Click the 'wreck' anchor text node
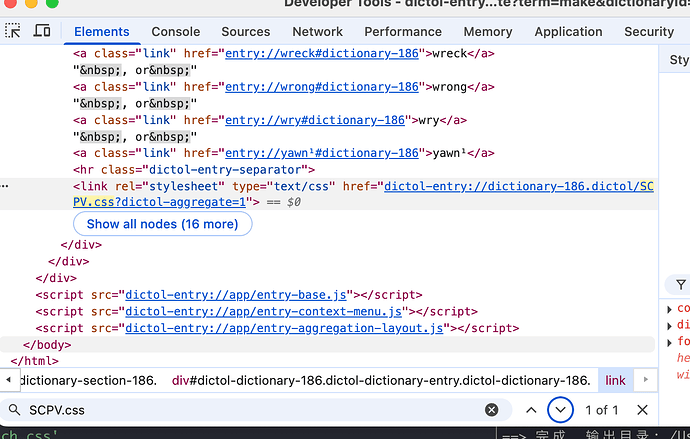 (x=449, y=53)
